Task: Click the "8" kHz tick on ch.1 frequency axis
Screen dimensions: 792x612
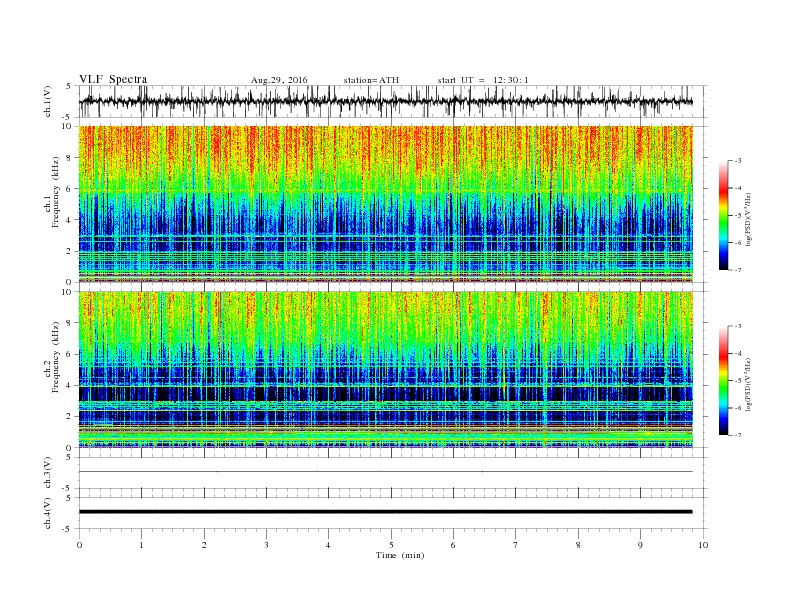Action: (x=70, y=158)
